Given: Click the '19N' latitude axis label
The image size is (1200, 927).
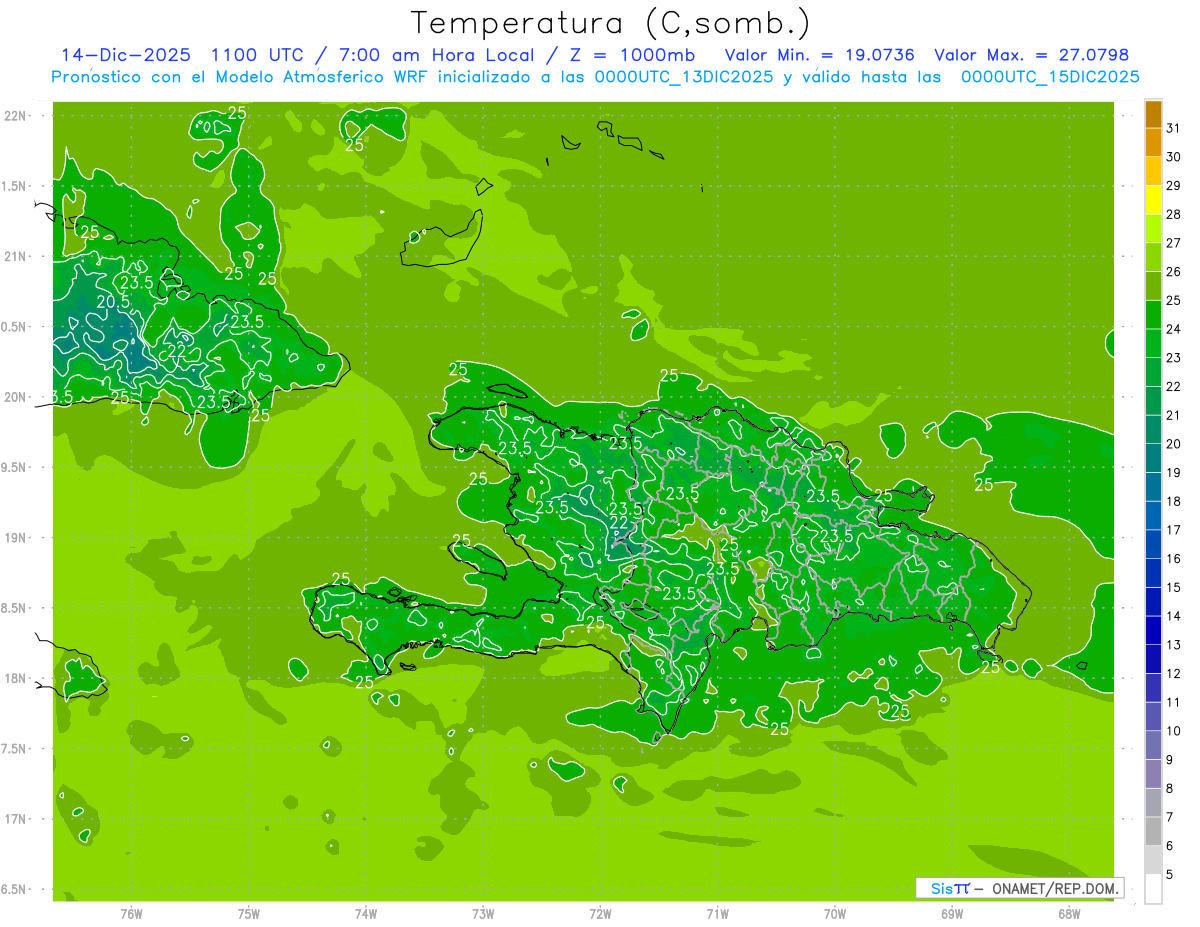Looking at the screenshot, I should coord(16,537).
